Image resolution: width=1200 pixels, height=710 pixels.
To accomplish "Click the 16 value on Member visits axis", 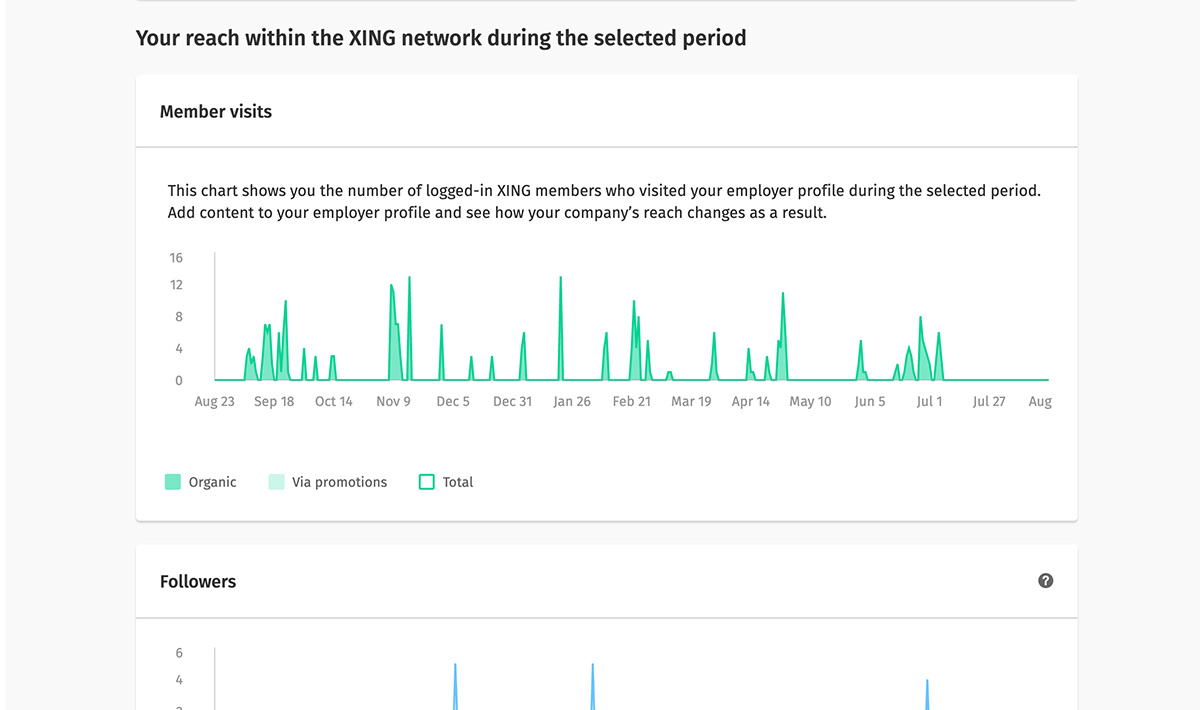I will click(176, 258).
